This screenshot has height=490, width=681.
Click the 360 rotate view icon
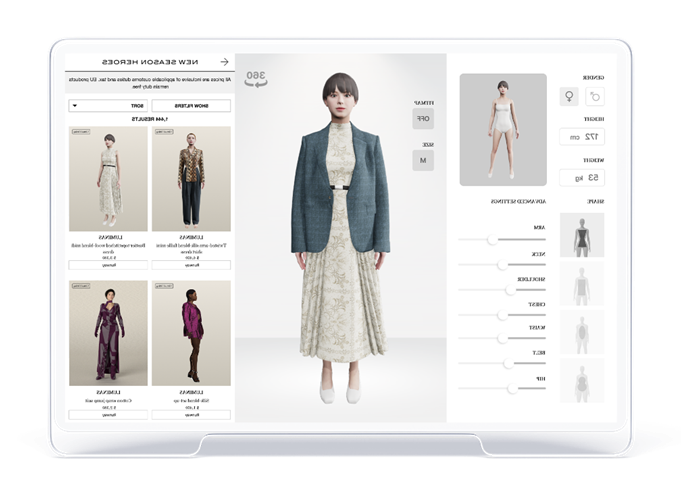256,80
